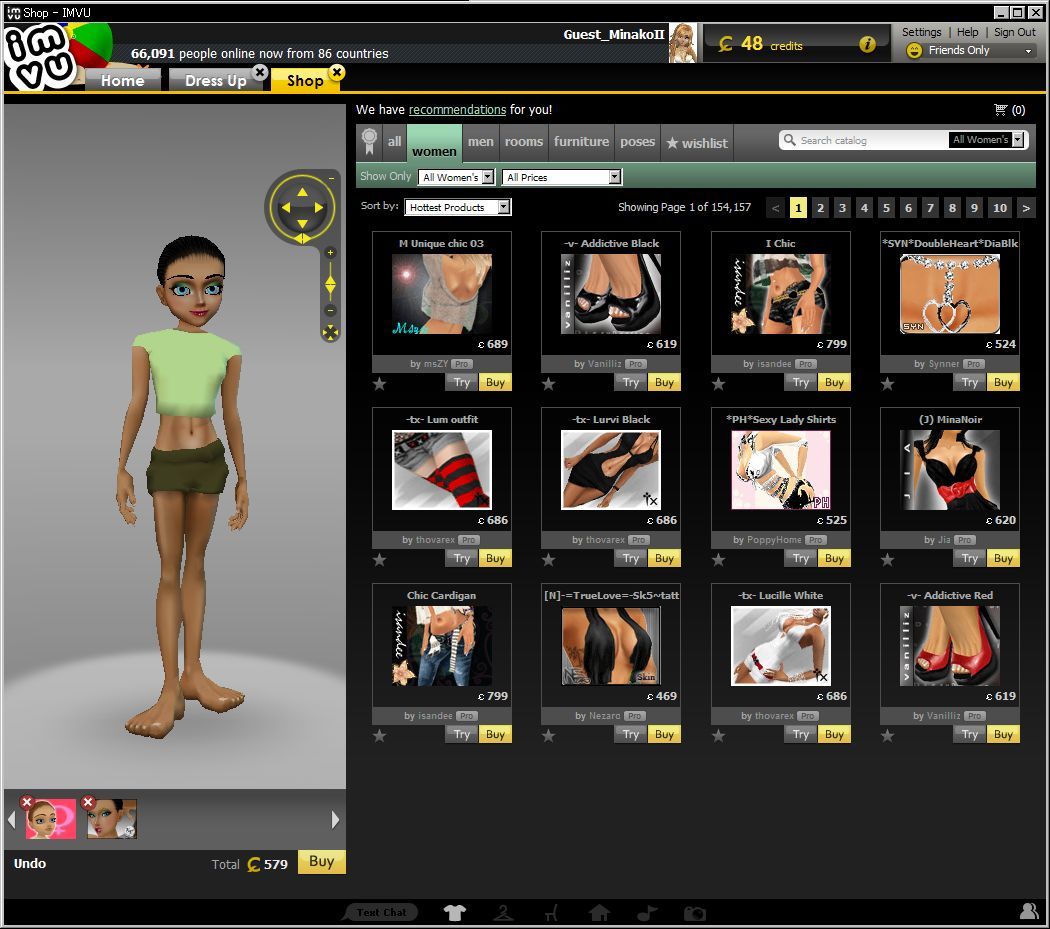Open the chair furniture icon in bottom bar
Image resolution: width=1050 pixels, height=929 pixels.
click(x=551, y=912)
